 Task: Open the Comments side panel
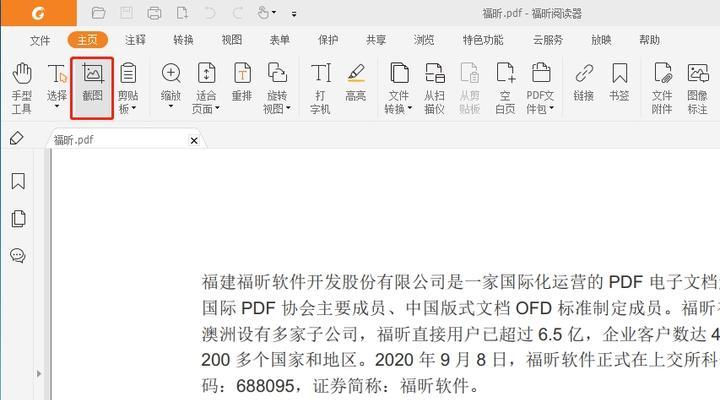18,255
